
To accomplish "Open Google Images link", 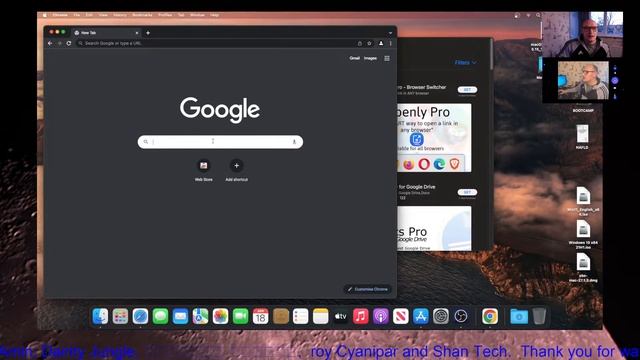I will click(x=370, y=58).
